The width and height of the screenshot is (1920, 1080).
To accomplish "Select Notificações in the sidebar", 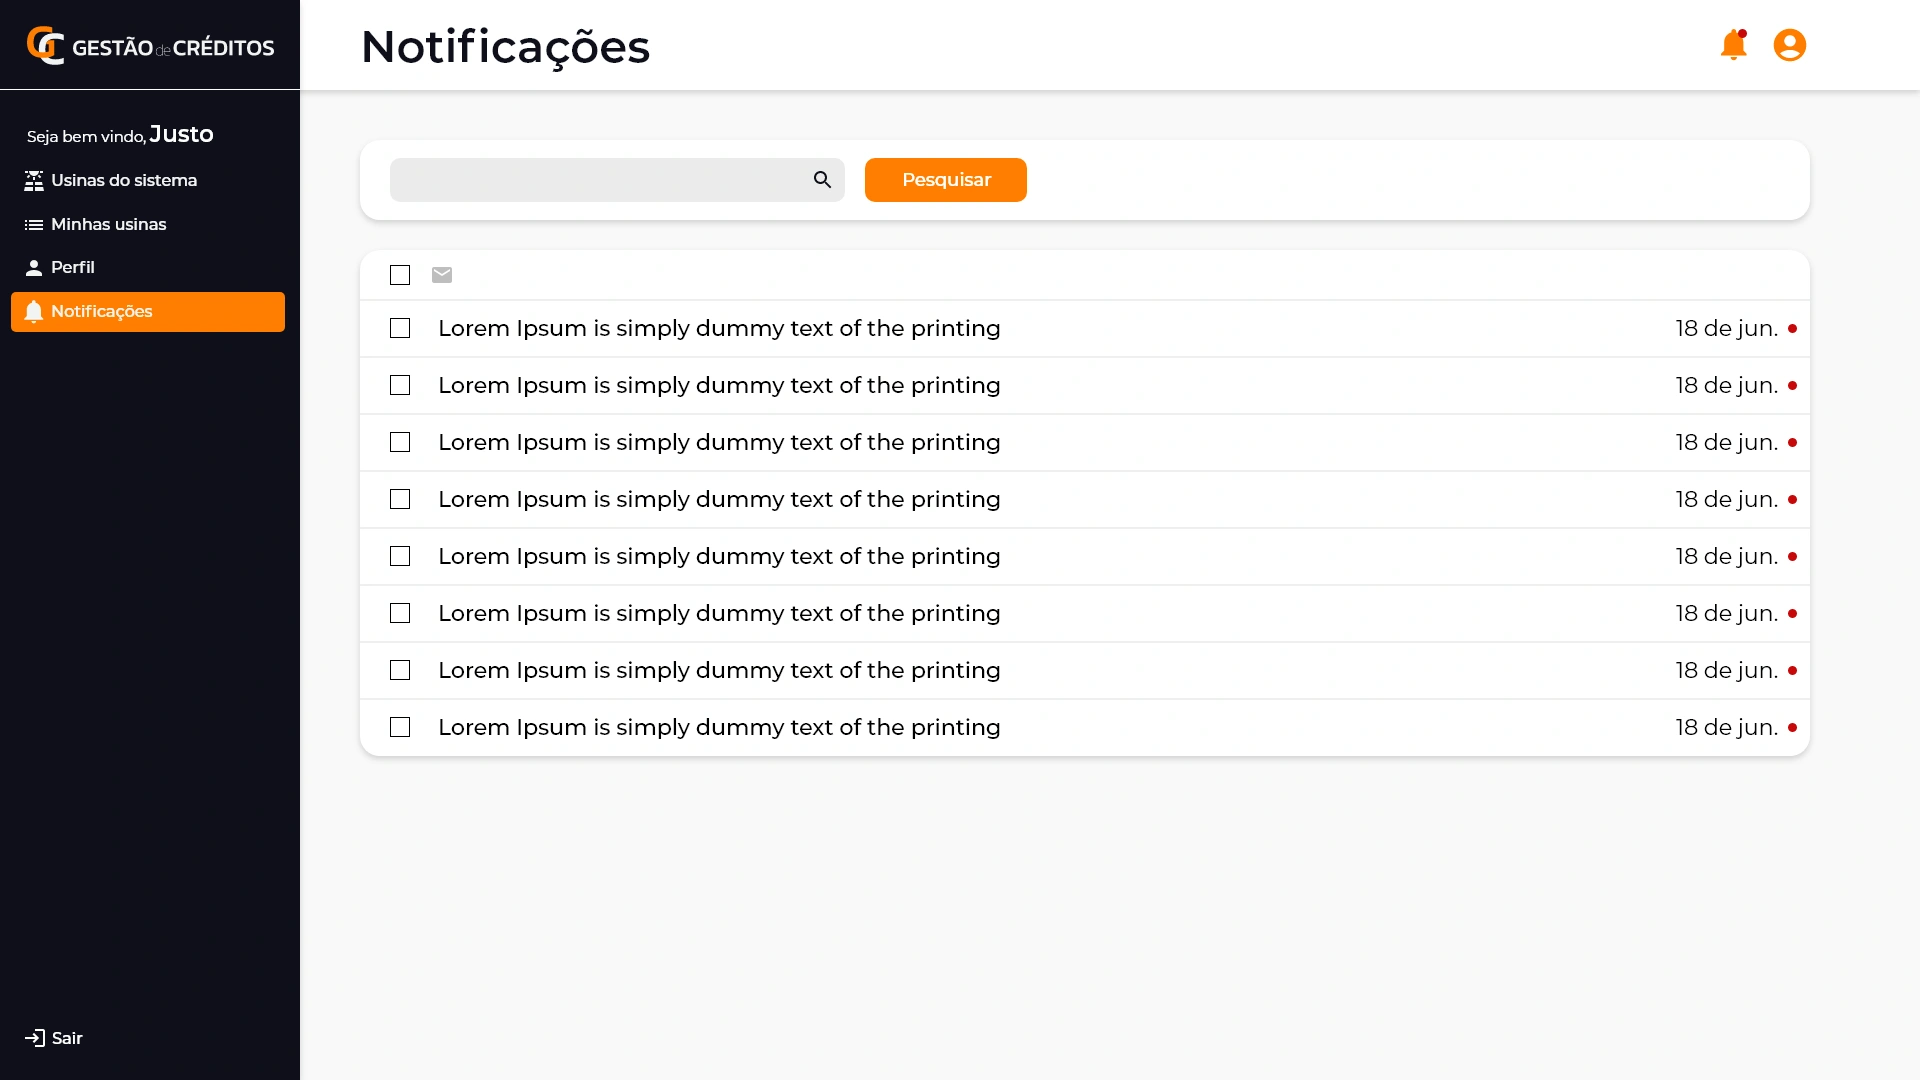I will click(102, 311).
